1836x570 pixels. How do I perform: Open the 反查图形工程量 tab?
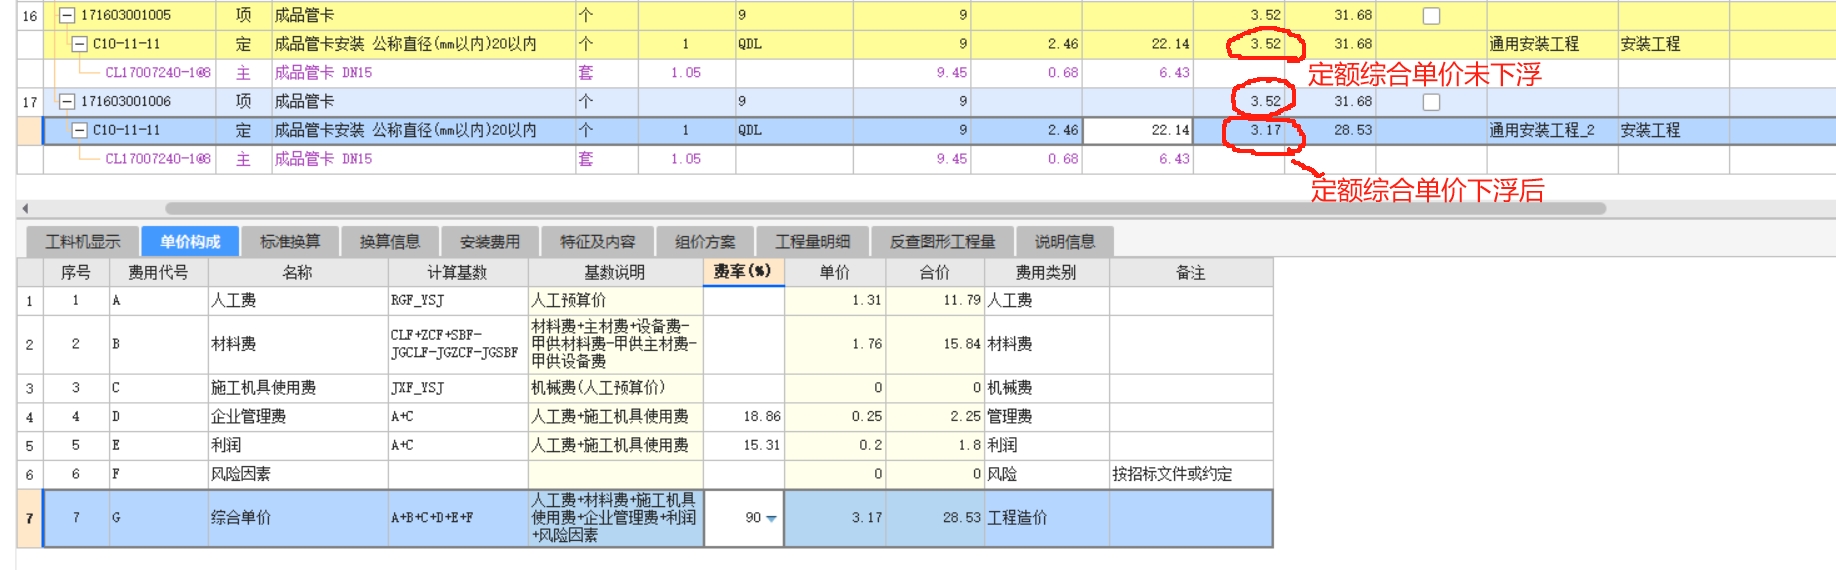click(943, 241)
